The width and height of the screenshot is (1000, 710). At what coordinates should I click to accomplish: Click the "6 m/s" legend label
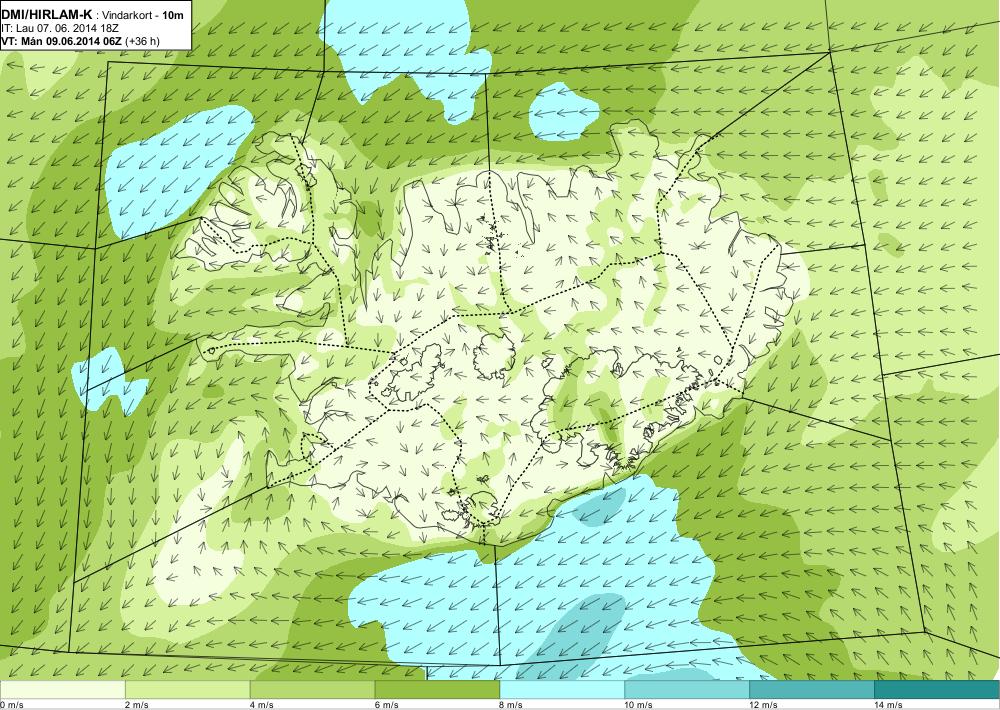[x=386, y=705]
